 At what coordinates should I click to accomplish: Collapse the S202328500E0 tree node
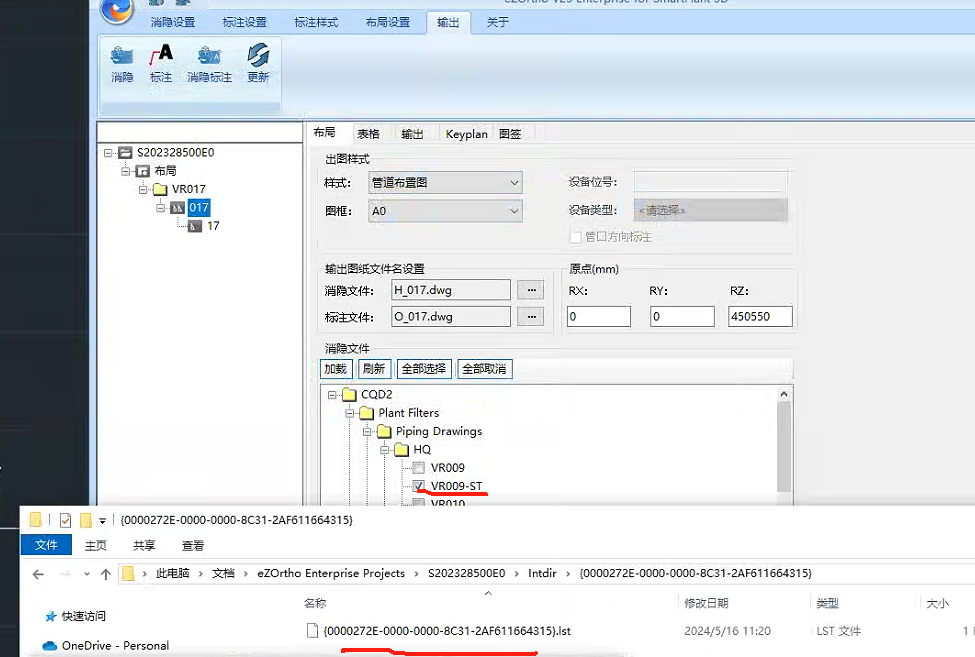[x=108, y=153]
